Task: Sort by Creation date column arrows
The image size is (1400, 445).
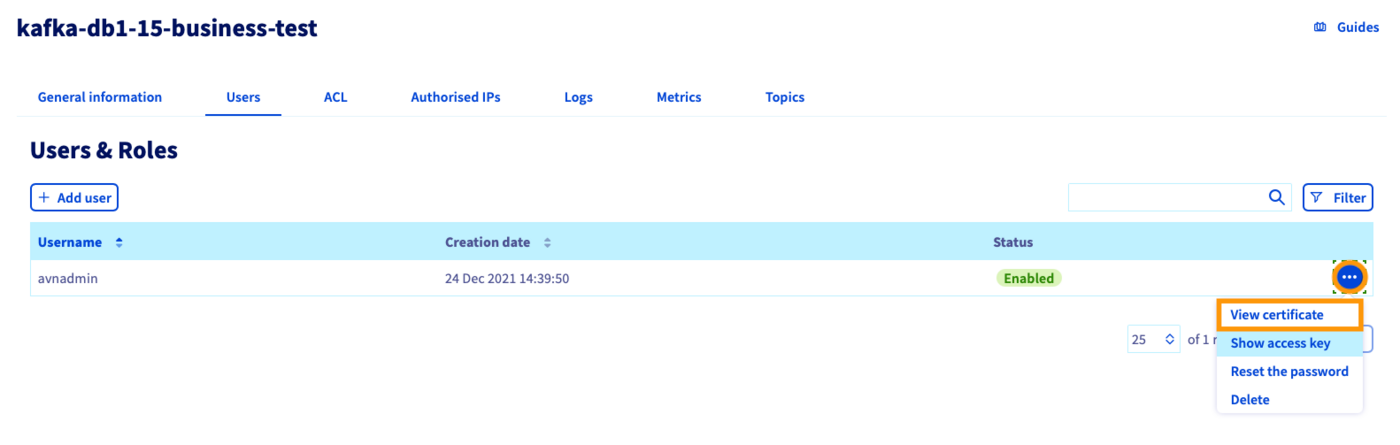Action: pos(547,243)
